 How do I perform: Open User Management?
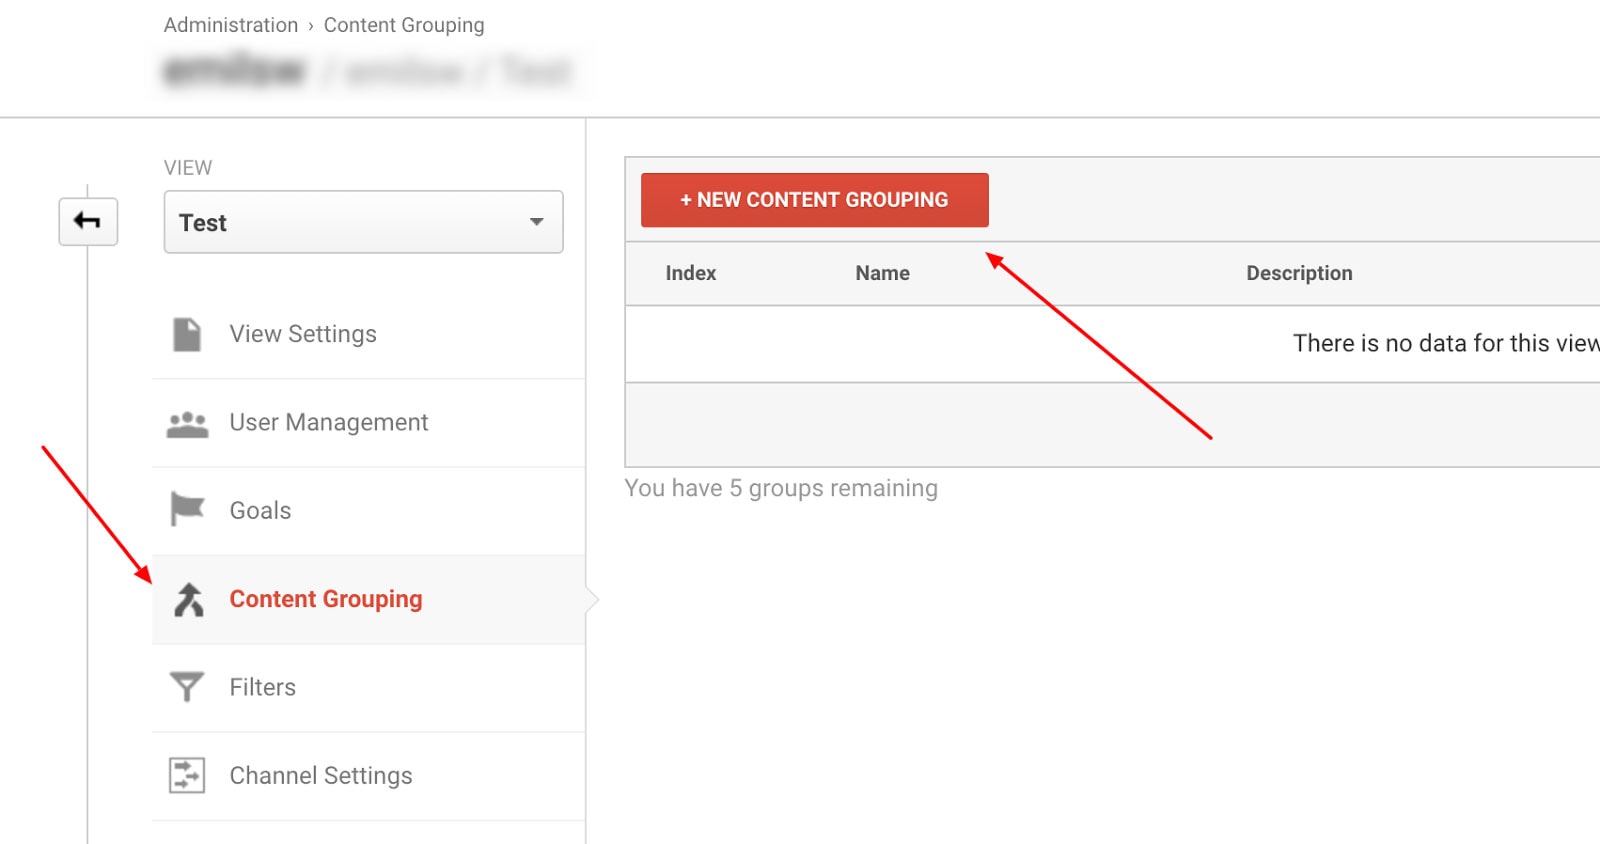329,422
